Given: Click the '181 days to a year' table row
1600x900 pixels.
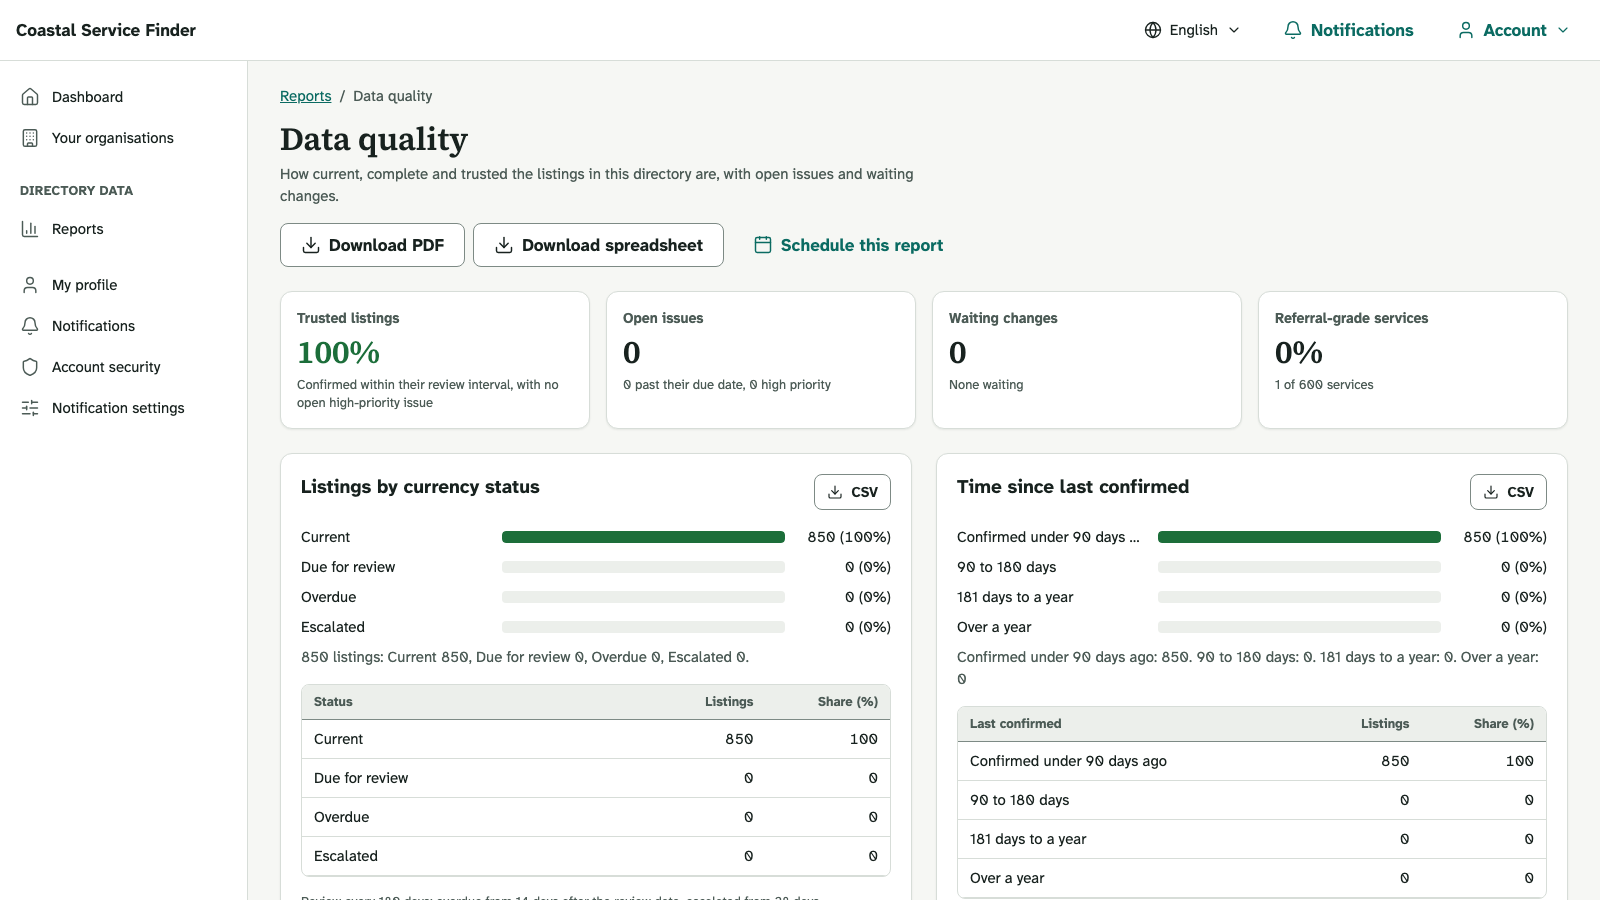Looking at the screenshot, I should pos(1252,839).
